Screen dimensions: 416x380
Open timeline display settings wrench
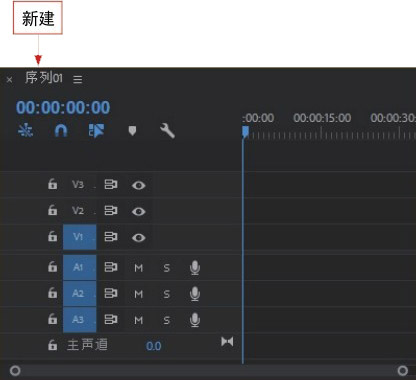tap(167, 131)
